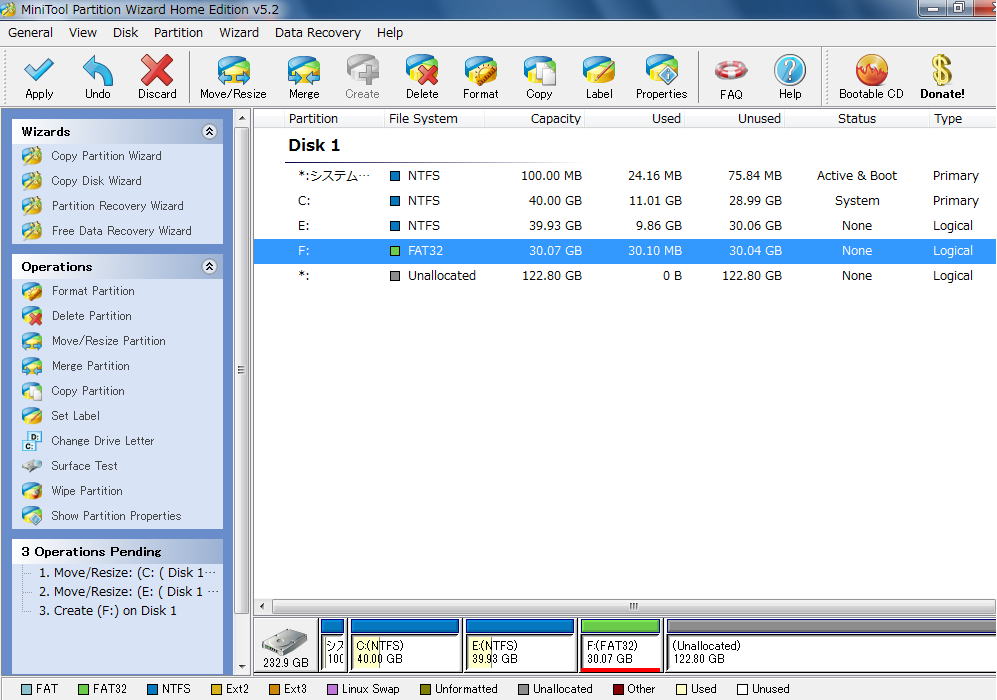Open the View menu
The height and width of the screenshot is (700, 997).
[83, 32]
